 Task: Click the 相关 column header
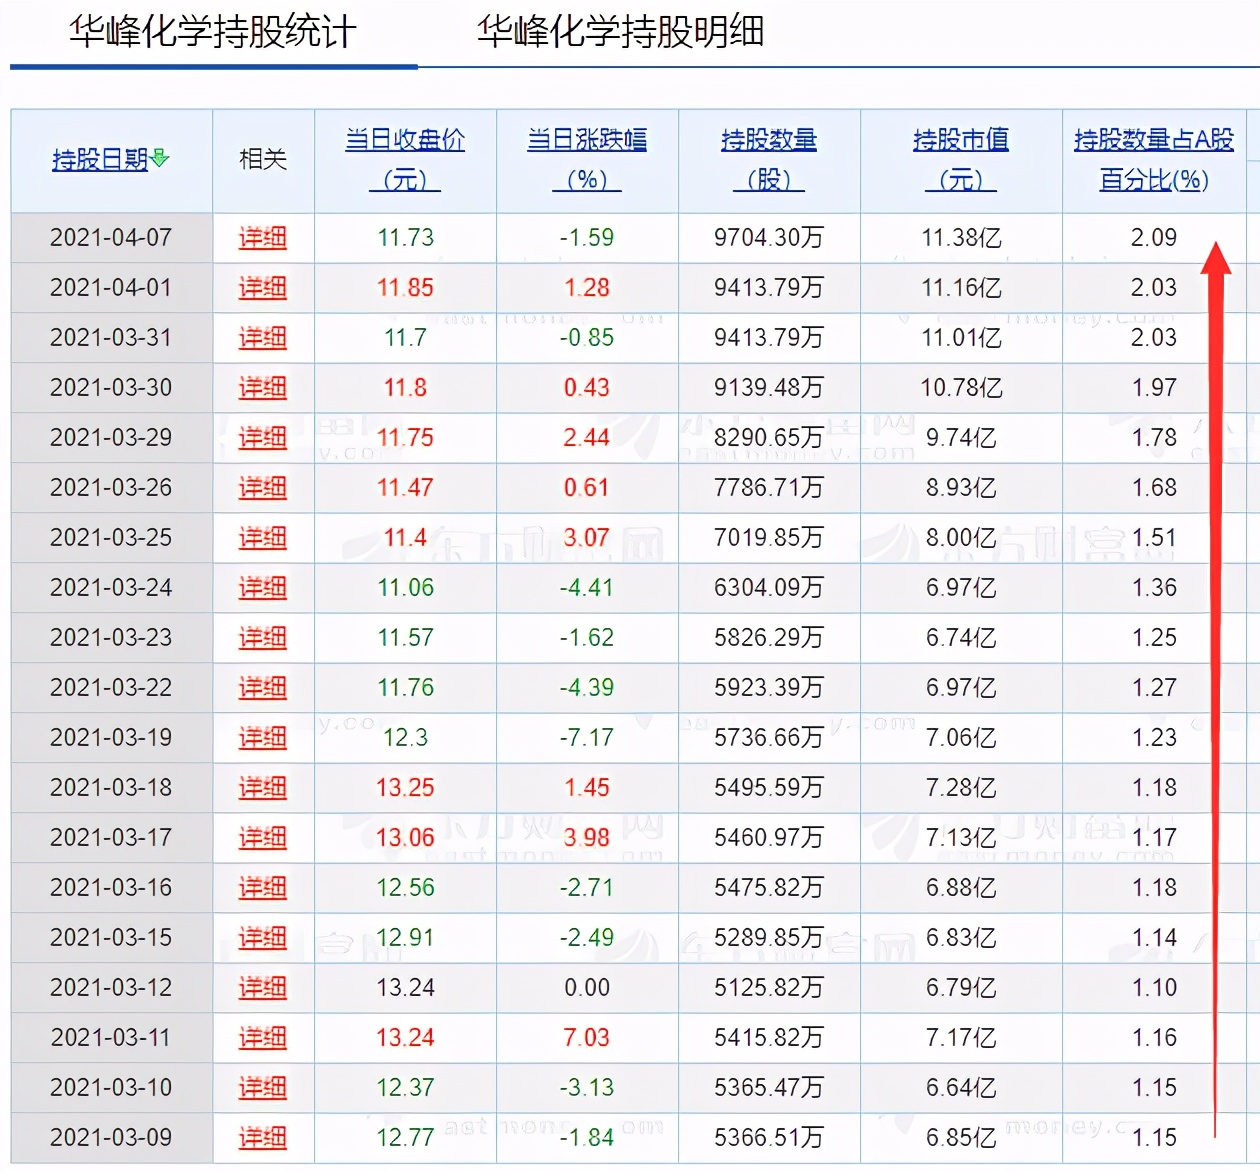tap(263, 159)
